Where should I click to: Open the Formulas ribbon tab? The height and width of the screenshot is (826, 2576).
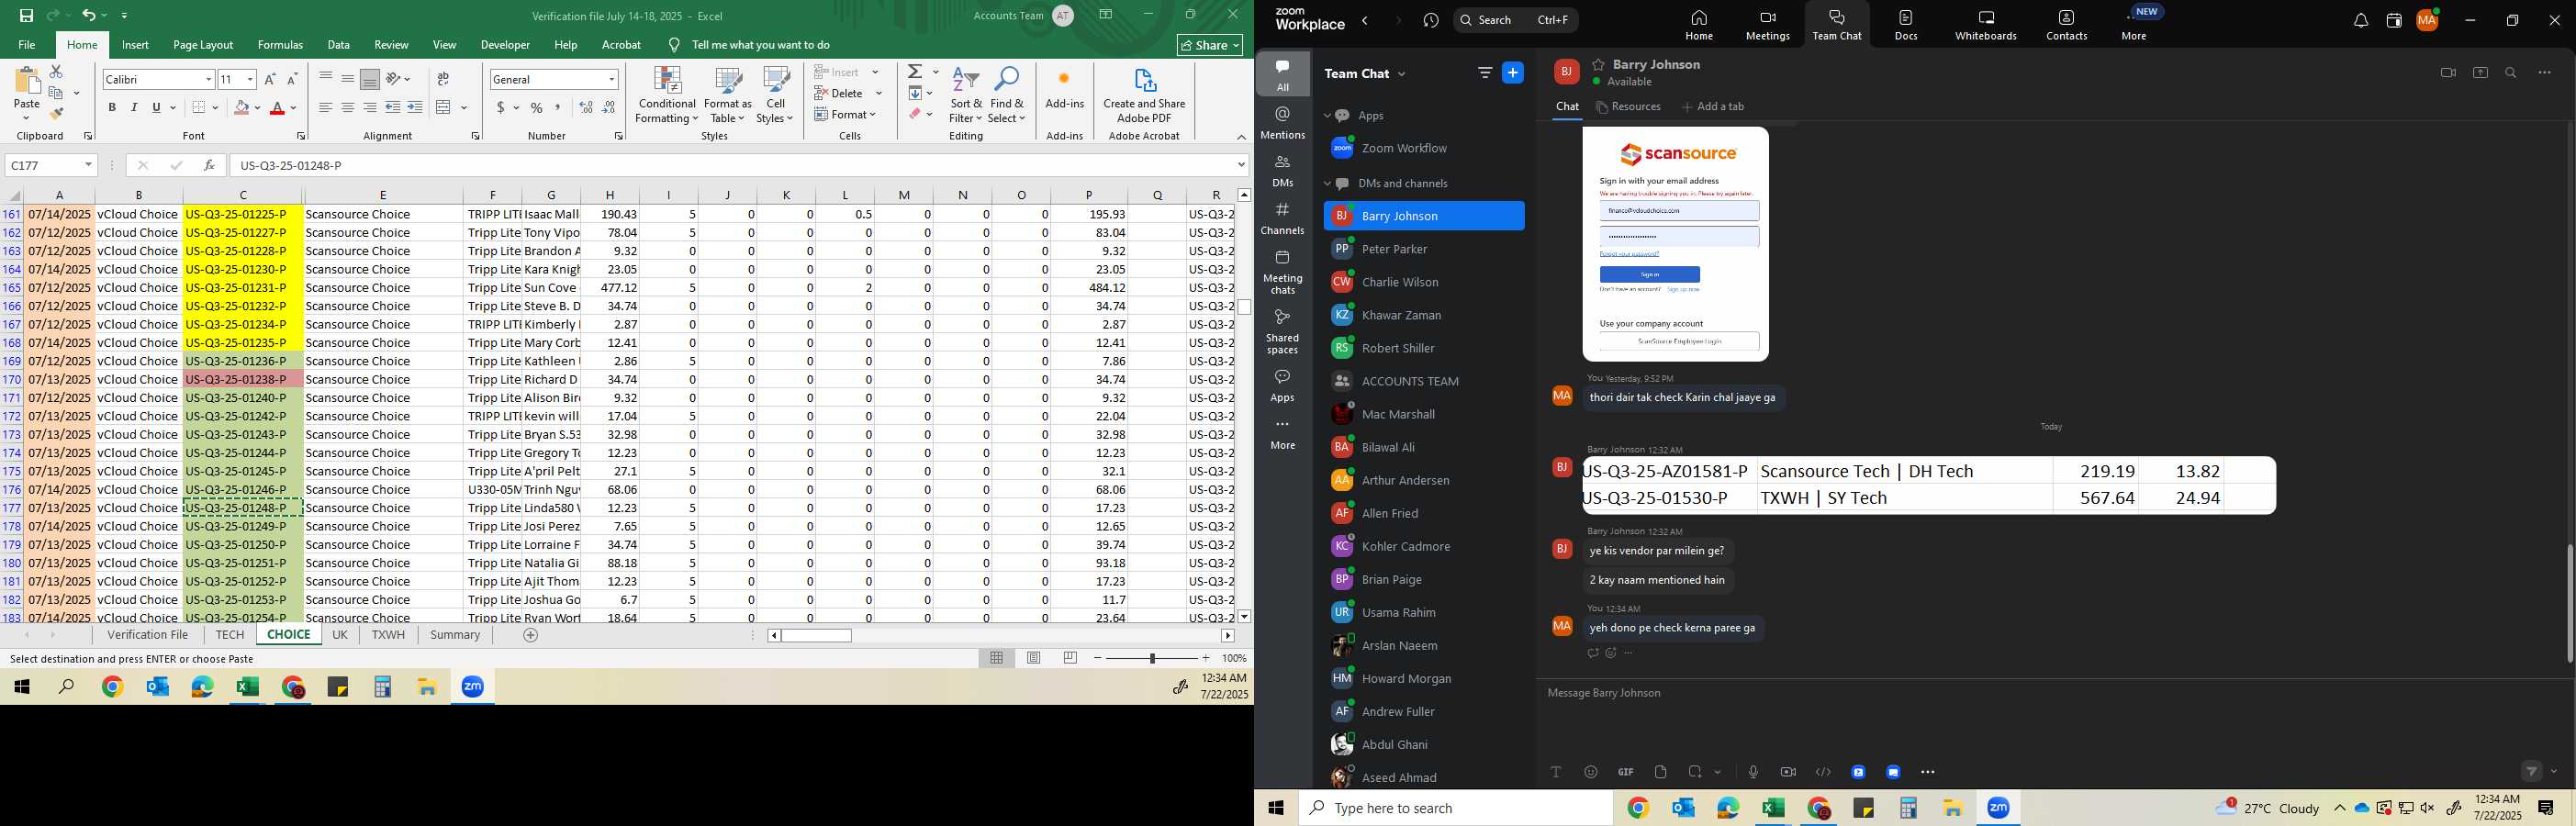pos(280,45)
